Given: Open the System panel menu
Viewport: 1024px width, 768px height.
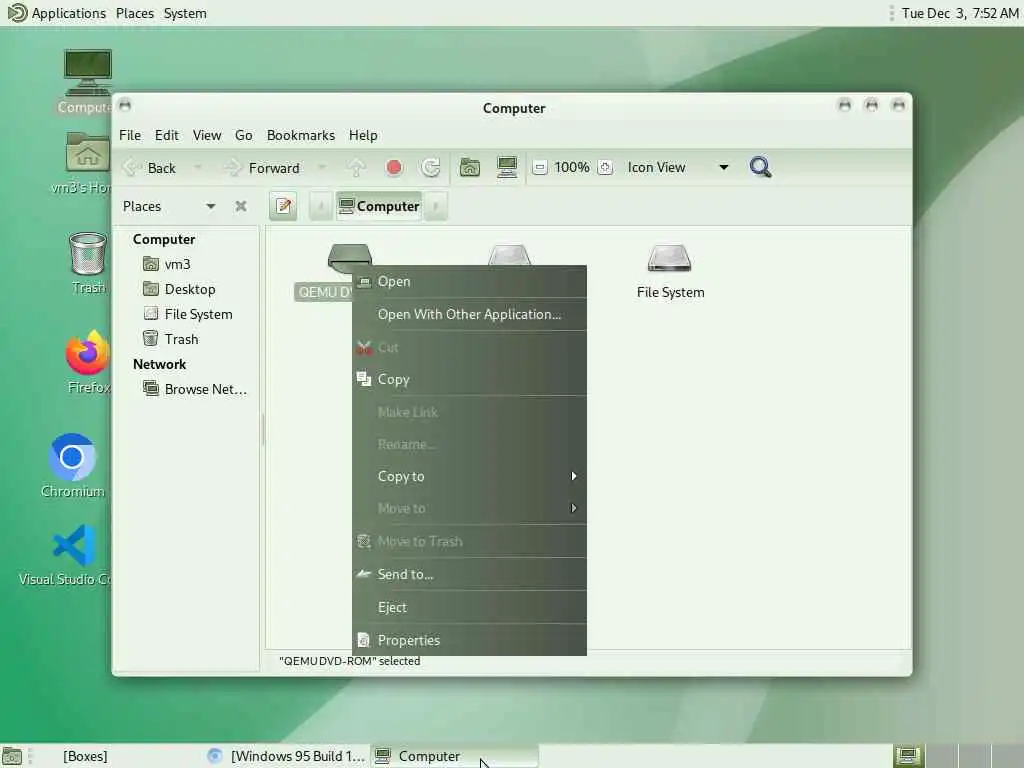Looking at the screenshot, I should tap(185, 13).
